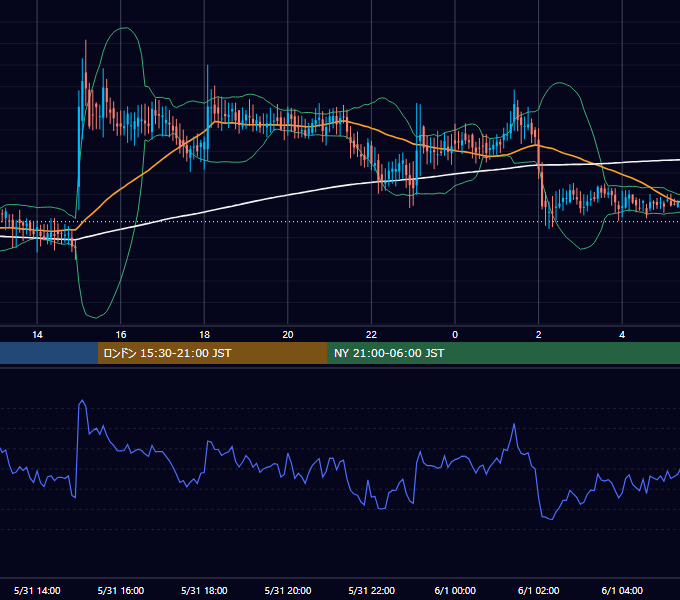
Task: Click the '18' hour label on price chart axis
Action: point(204,335)
